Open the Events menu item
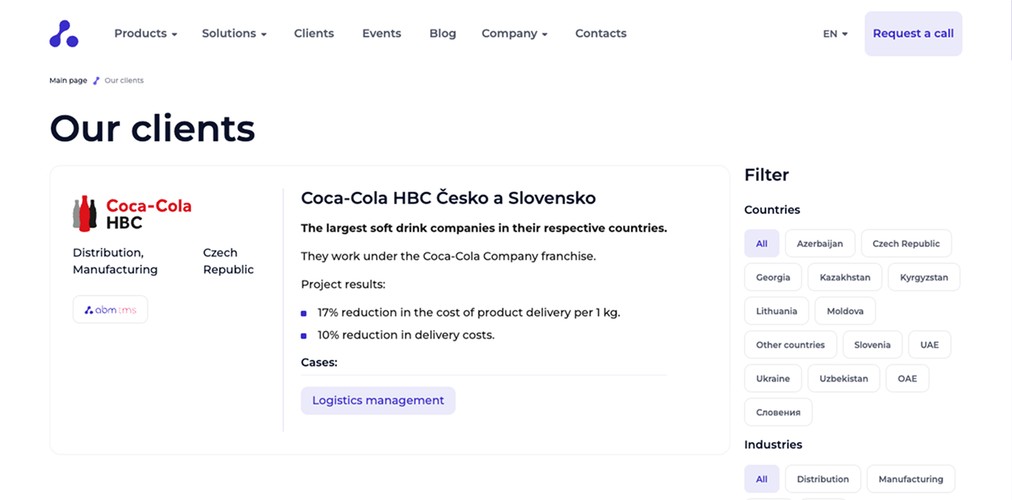 [x=381, y=34]
